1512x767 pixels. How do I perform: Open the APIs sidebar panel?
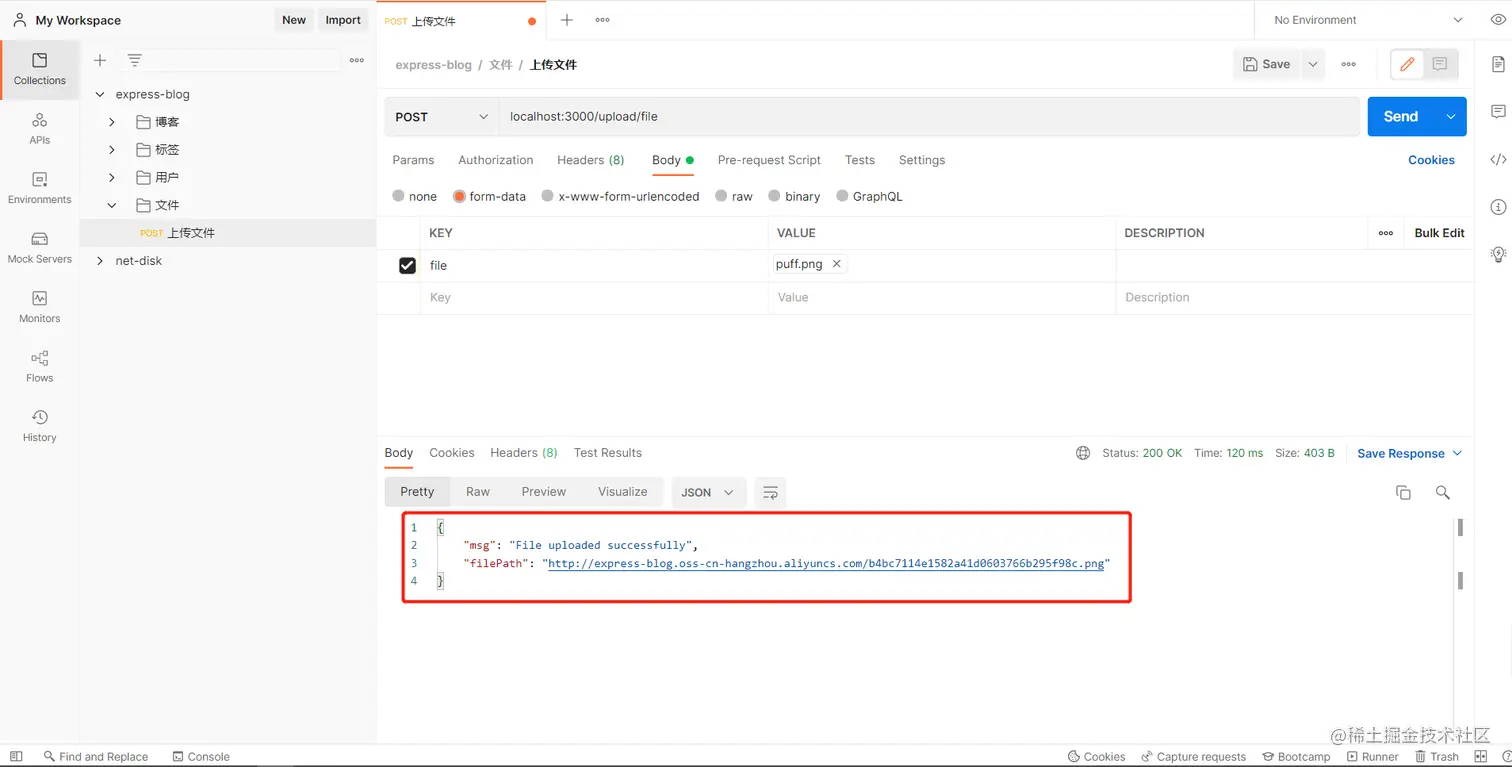click(39, 129)
